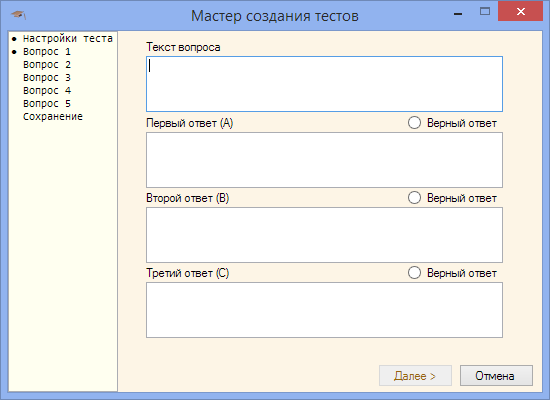This screenshot has height=400, width=550.
Task: Minimize the test wizard window
Action: pyautogui.click(x=457, y=12)
